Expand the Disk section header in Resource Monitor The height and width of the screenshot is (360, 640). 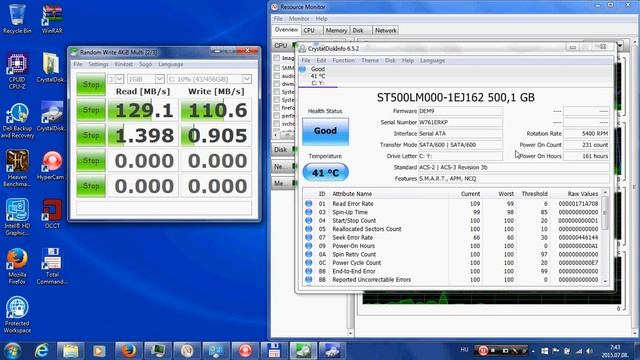pyautogui.click(x=282, y=150)
